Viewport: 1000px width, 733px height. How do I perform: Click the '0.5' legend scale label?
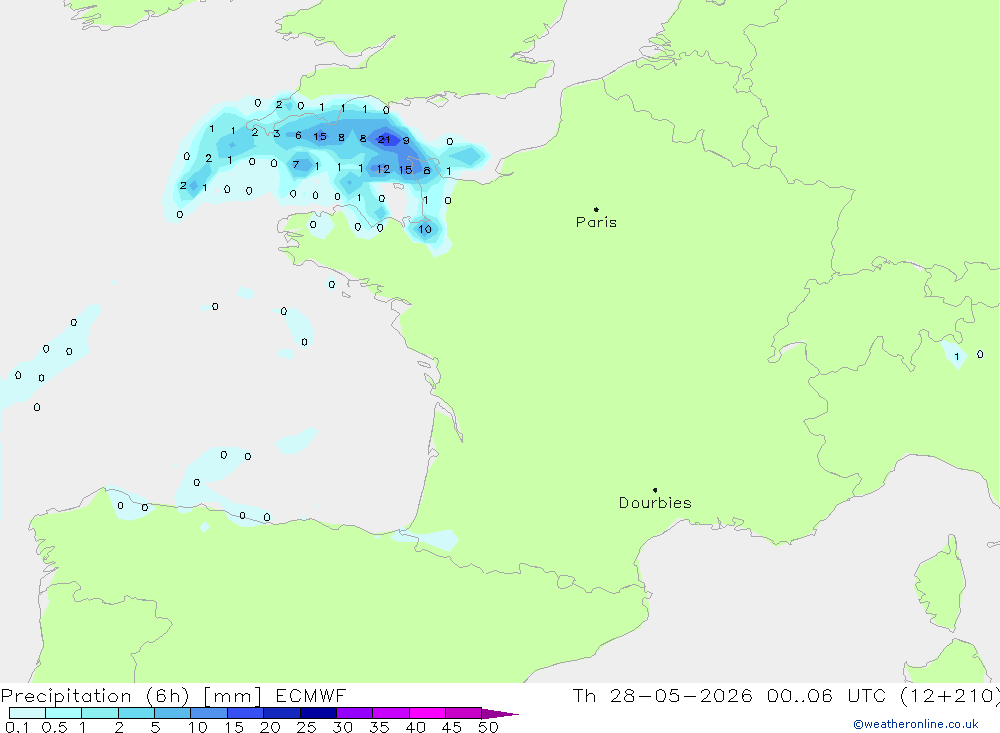54,727
